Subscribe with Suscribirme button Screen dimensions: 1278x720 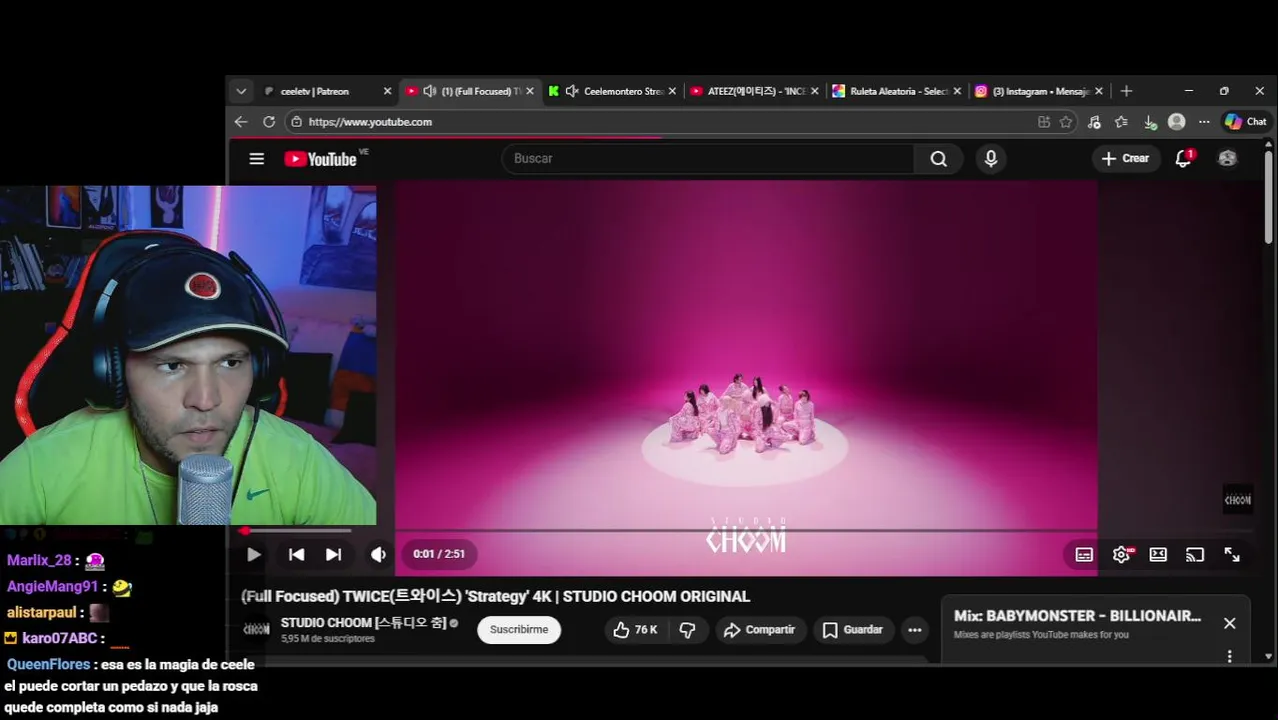[x=519, y=630]
